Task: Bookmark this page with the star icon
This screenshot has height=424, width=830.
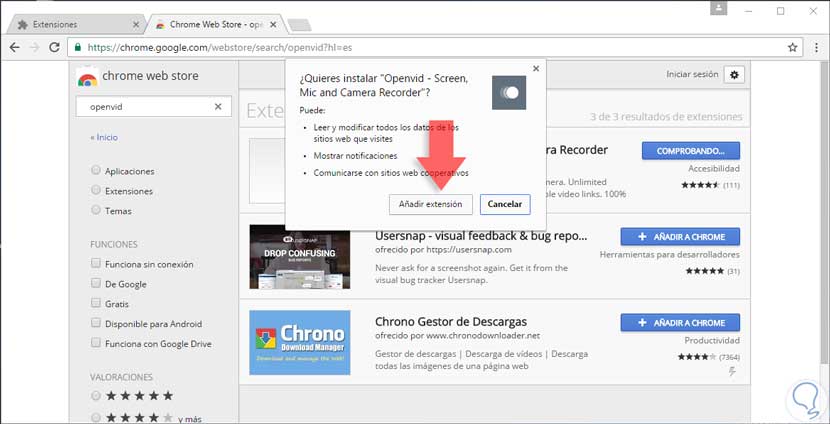Action: point(792,48)
